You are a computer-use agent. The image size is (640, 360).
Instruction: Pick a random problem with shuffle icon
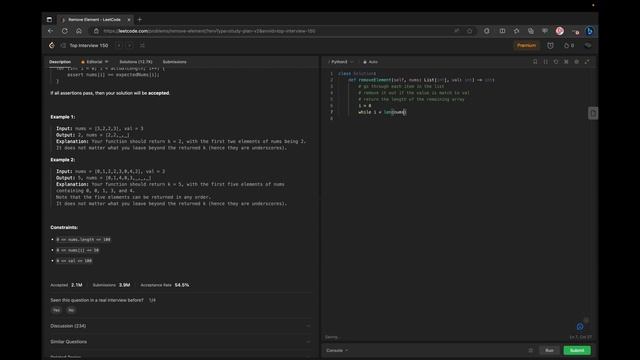tap(142, 45)
